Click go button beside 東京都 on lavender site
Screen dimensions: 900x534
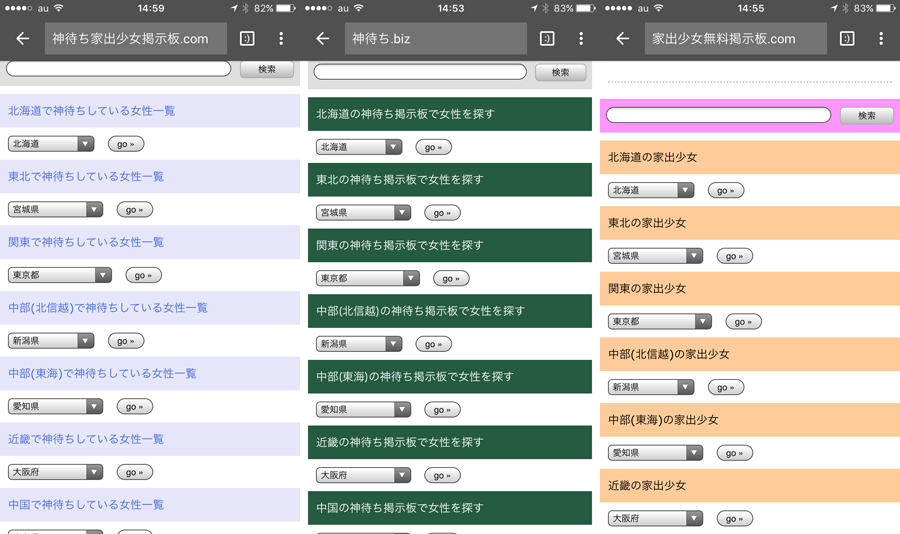143,275
